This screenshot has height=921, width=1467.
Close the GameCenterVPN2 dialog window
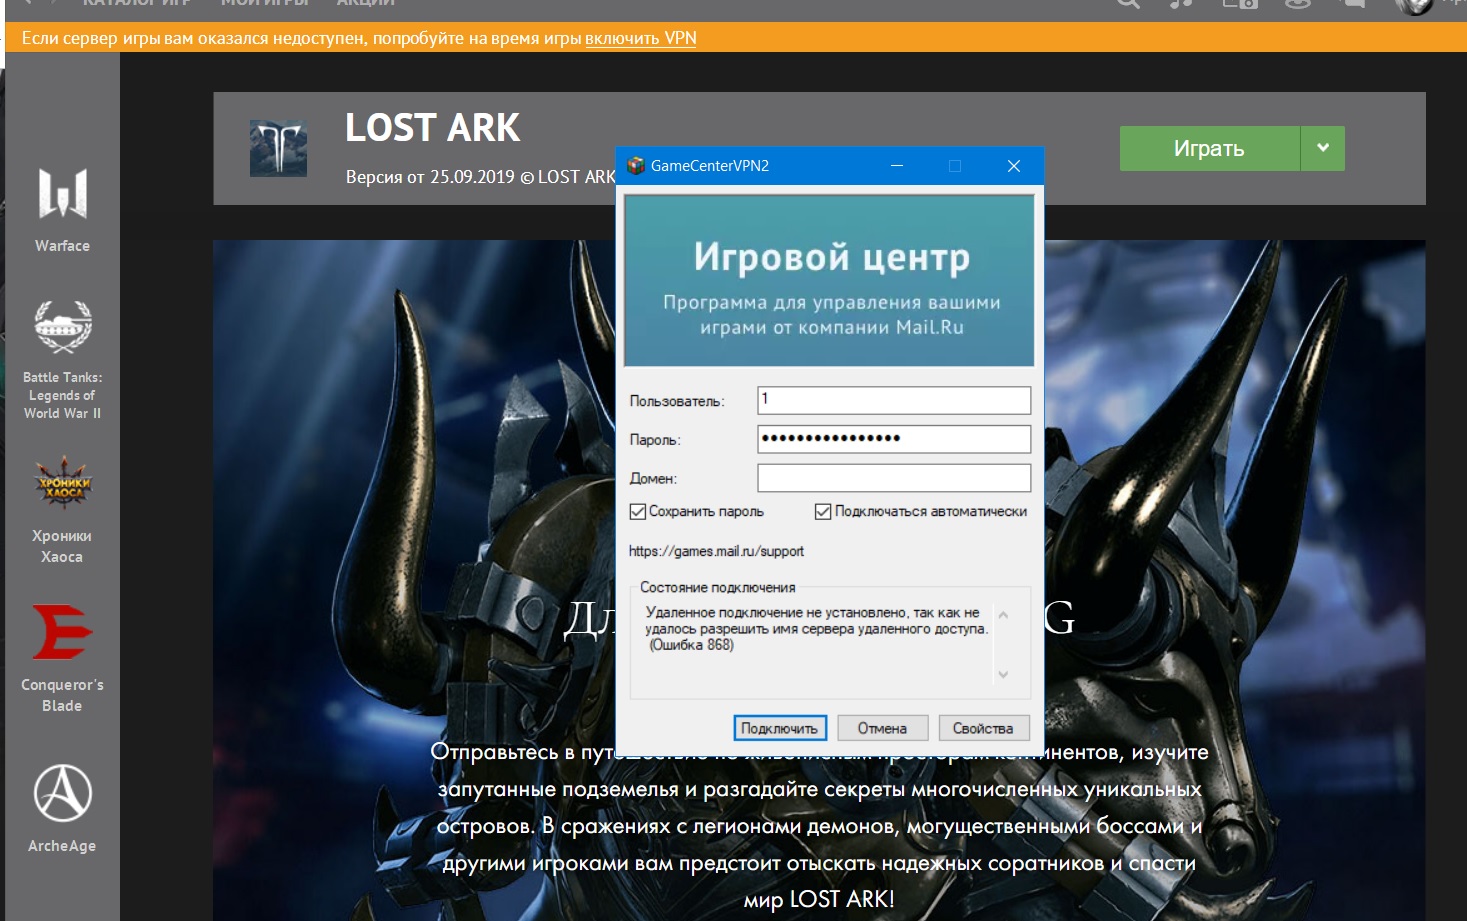click(1013, 166)
